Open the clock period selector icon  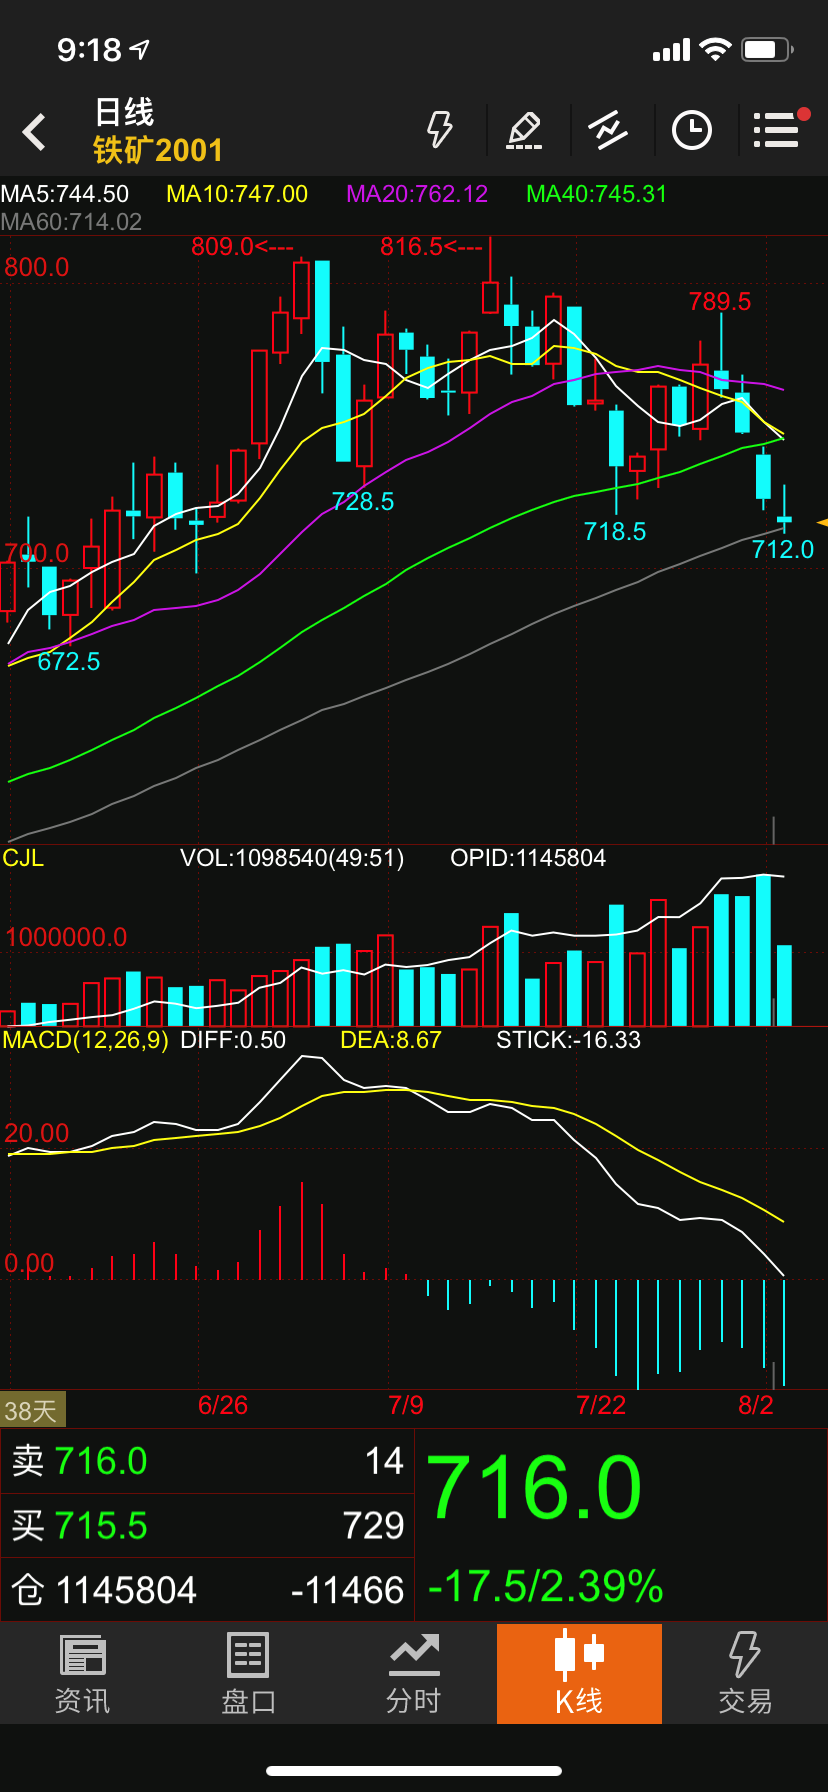(x=692, y=131)
